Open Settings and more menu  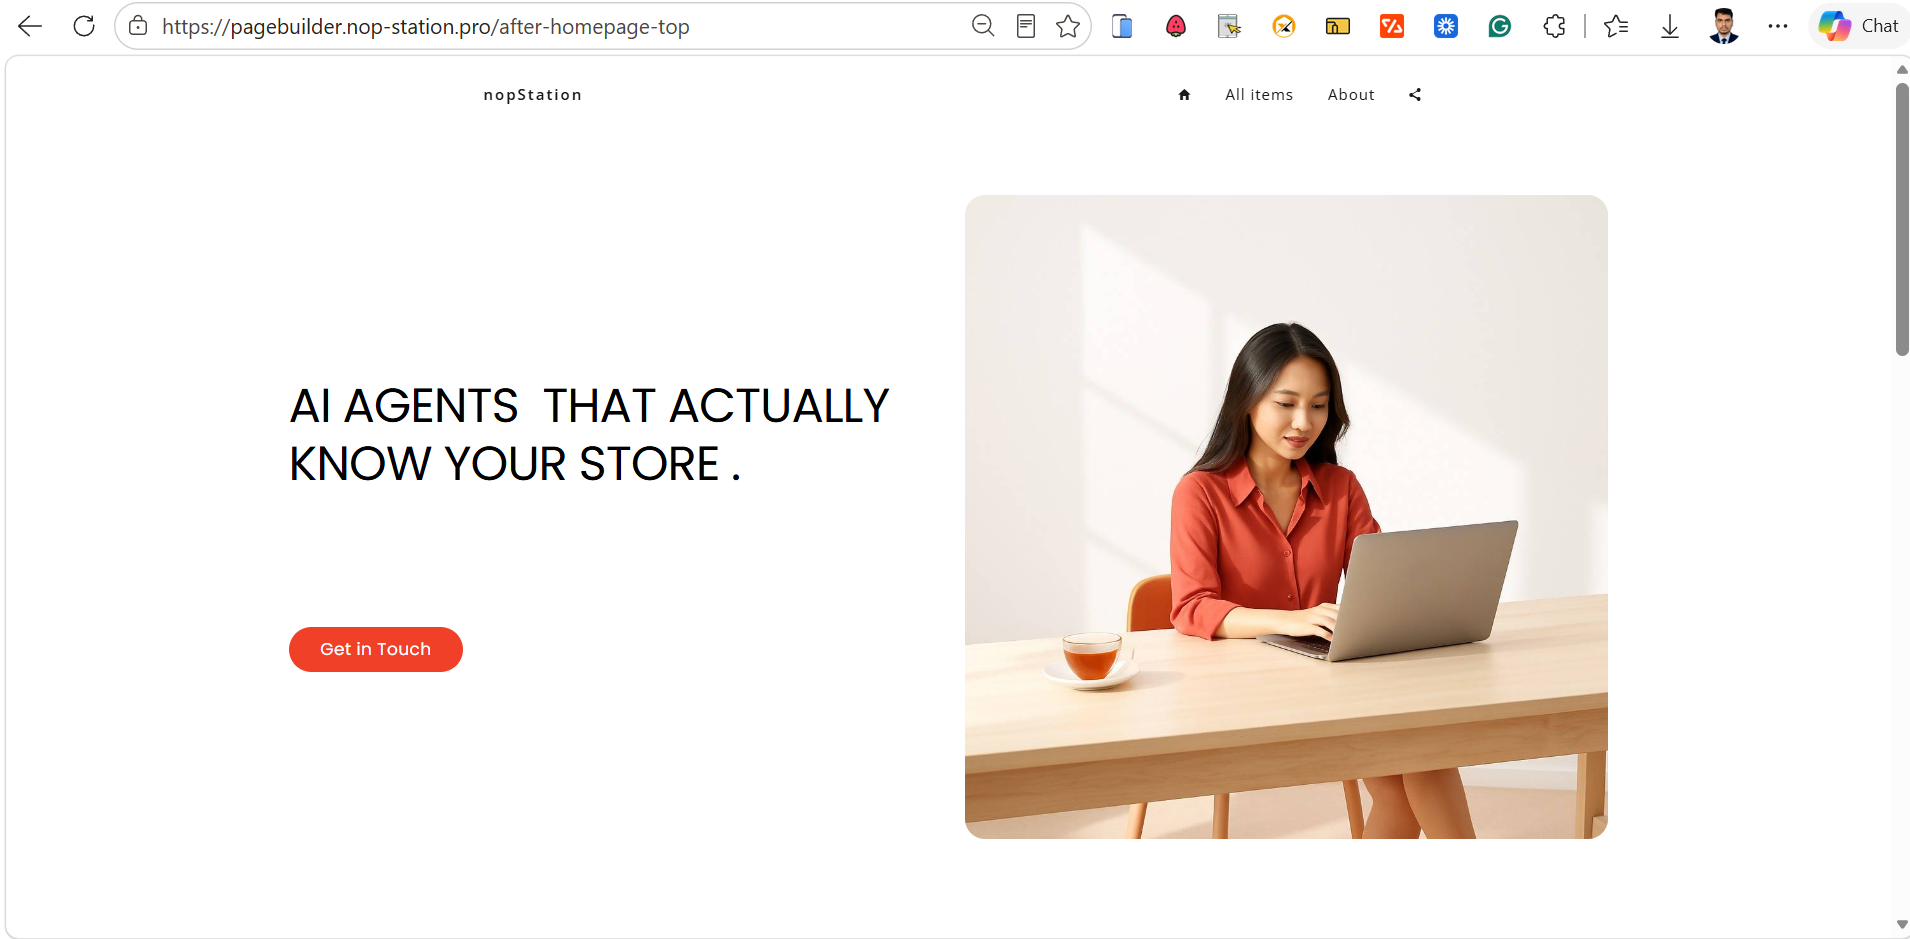click(1778, 26)
